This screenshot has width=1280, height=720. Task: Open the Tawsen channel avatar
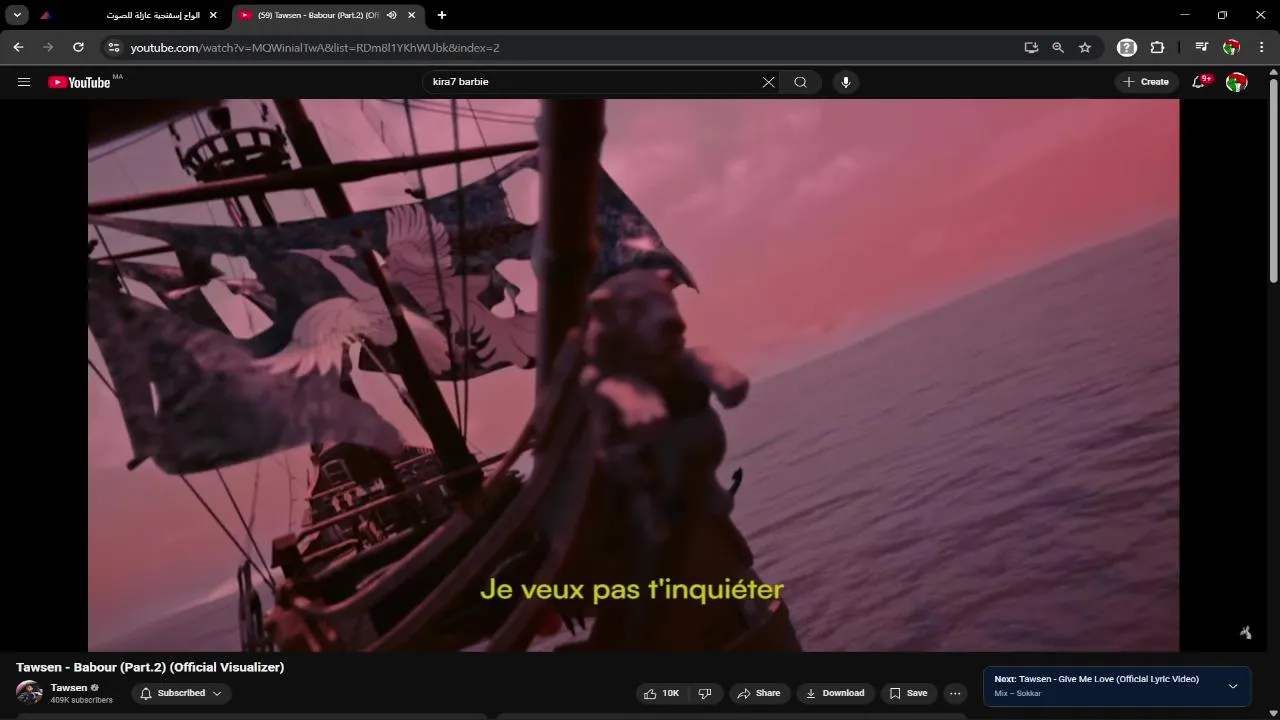pos(29,693)
